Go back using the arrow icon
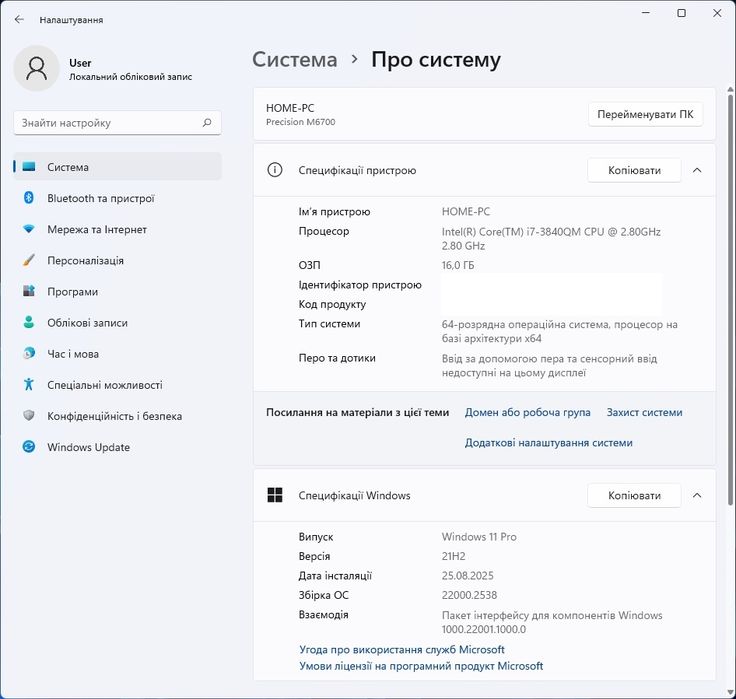 pyautogui.click(x=19, y=19)
